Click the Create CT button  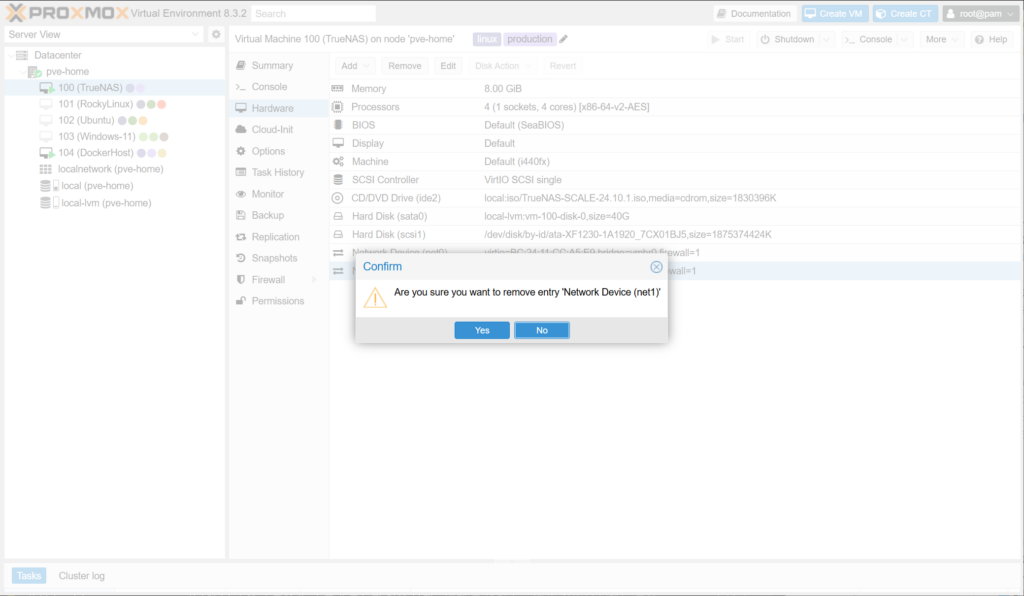click(904, 14)
